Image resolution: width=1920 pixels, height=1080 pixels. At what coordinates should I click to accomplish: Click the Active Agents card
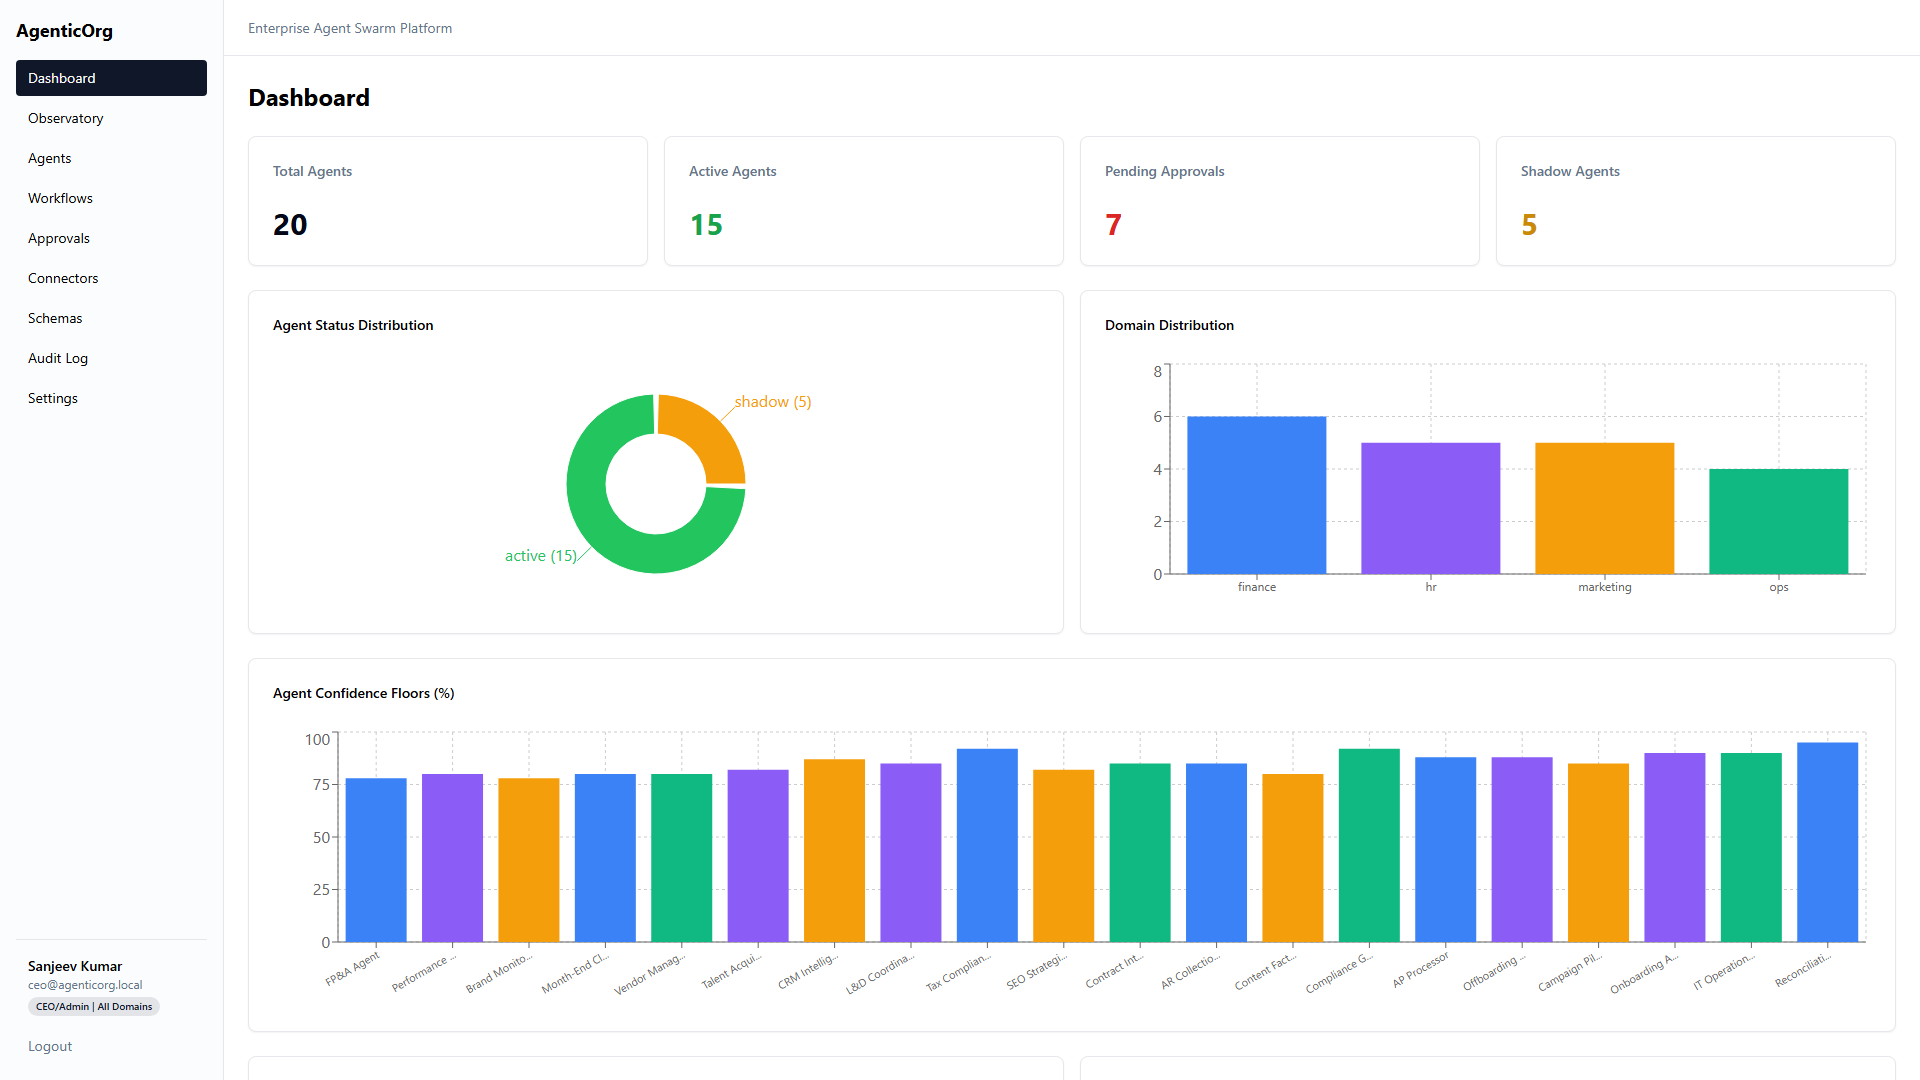[863, 201]
